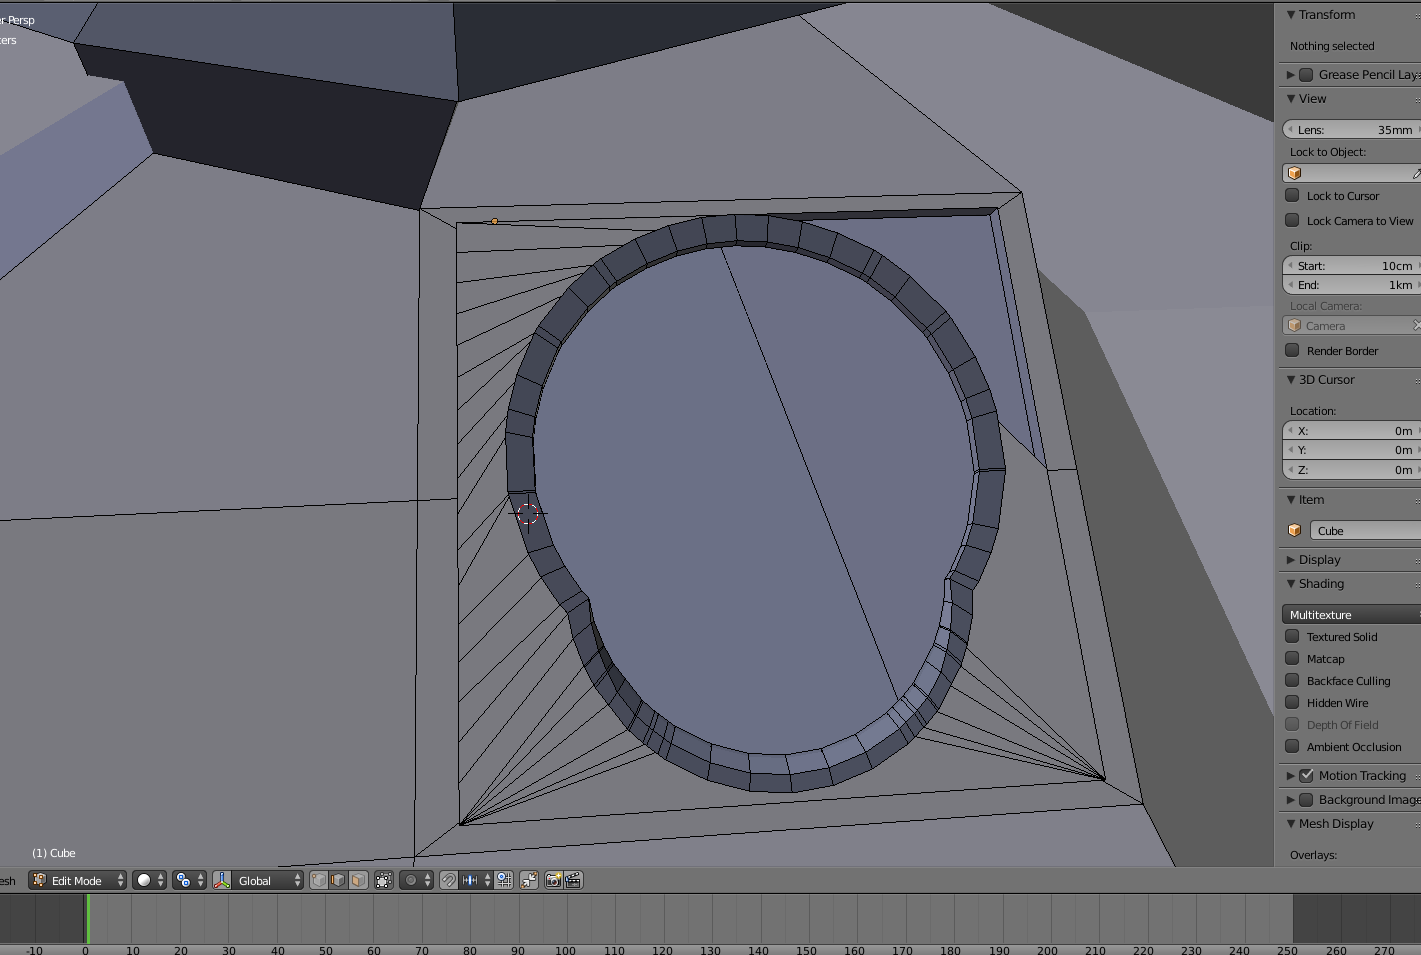Enable Backface Culling checkbox
Screen dimensions: 1421x955
[1292, 680]
